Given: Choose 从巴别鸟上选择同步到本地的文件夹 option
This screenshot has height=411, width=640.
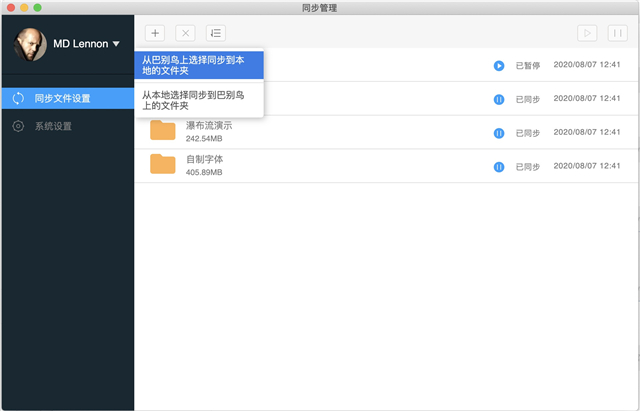Looking at the screenshot, I should (x=199, y=64).
